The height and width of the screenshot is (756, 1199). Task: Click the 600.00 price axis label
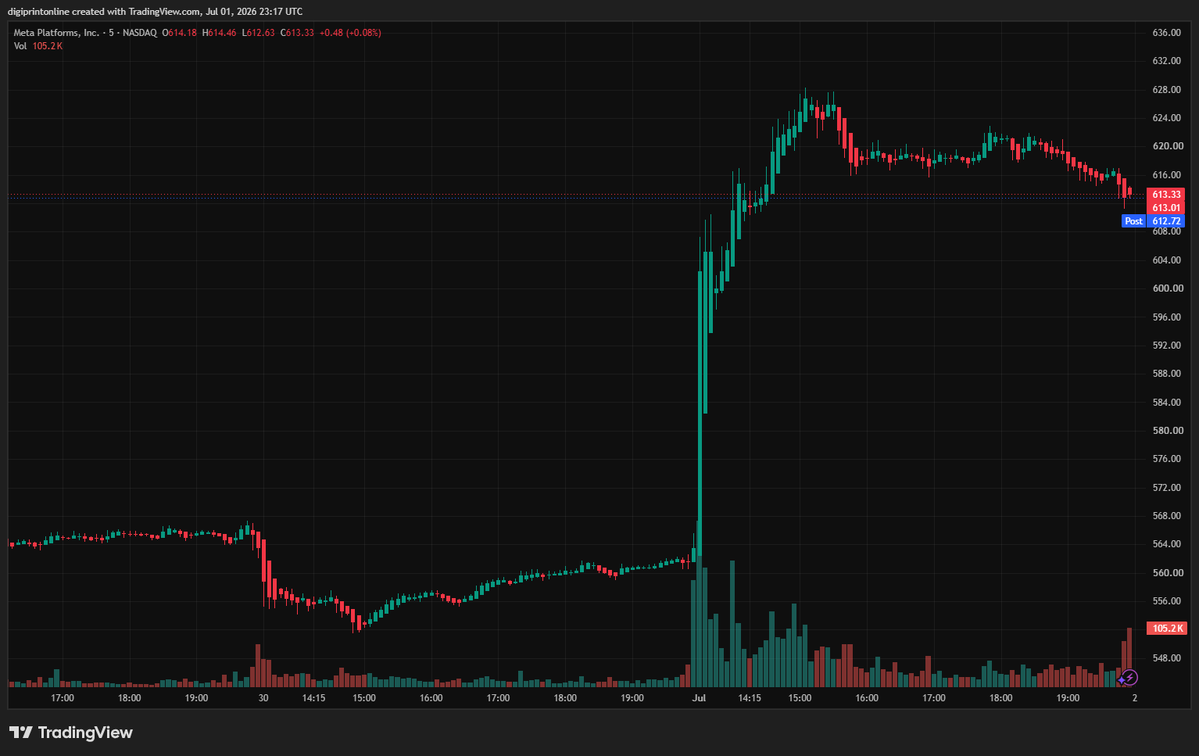(x=1167, y=289)
